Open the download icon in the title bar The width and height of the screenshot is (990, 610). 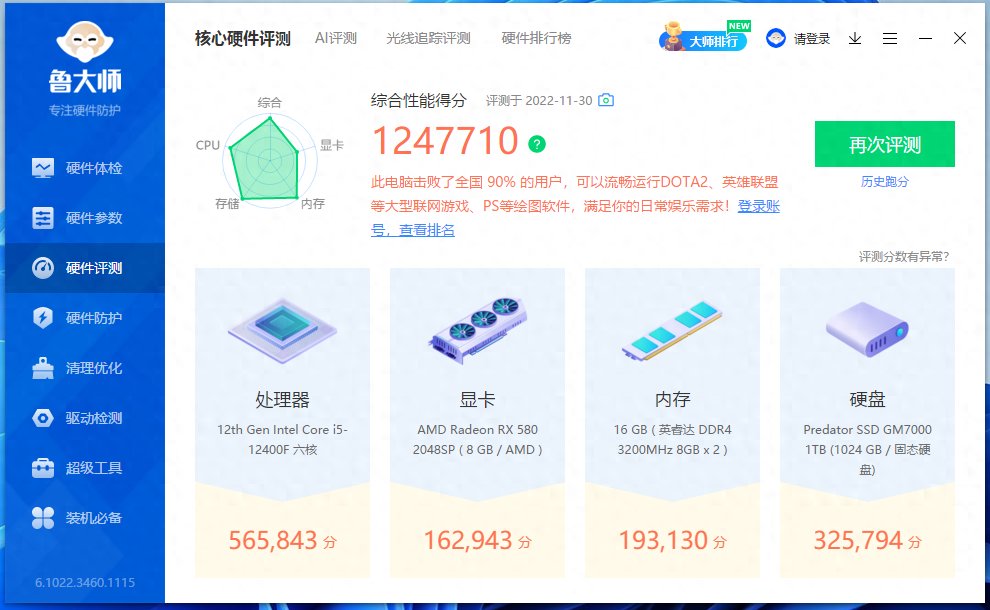click(x=855, y=39)
